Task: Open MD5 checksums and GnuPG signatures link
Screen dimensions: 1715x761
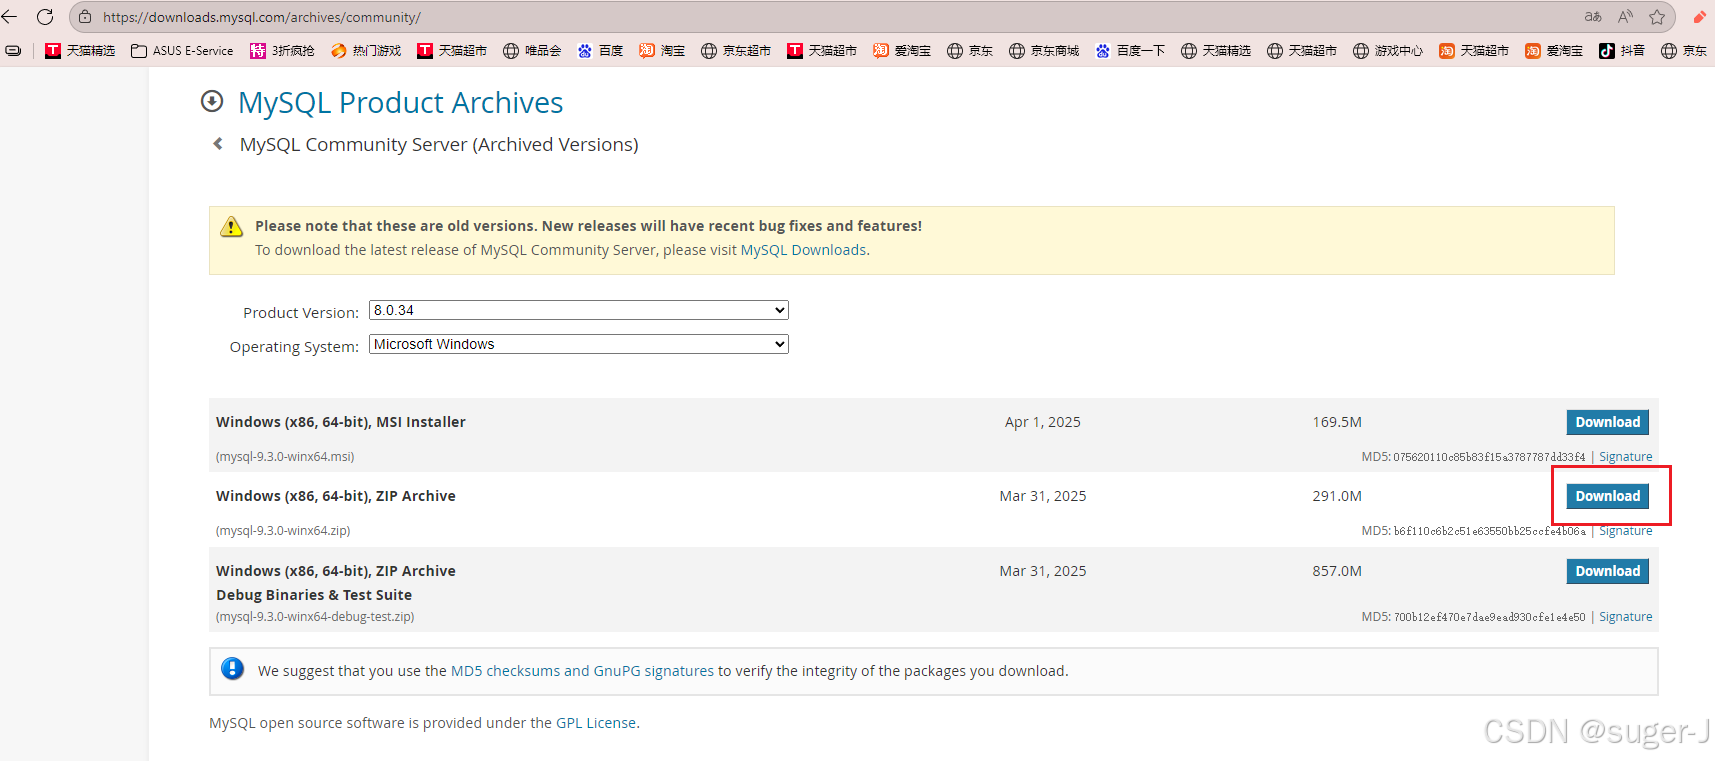Action: (582, 671)
